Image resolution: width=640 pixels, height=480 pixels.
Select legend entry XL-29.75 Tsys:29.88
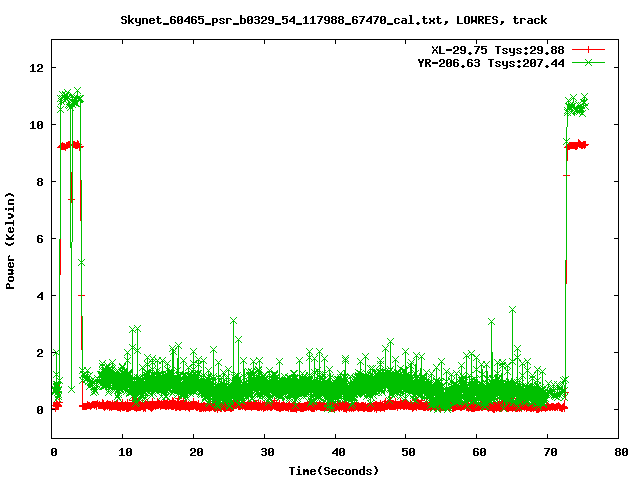(x=498, y=50)
